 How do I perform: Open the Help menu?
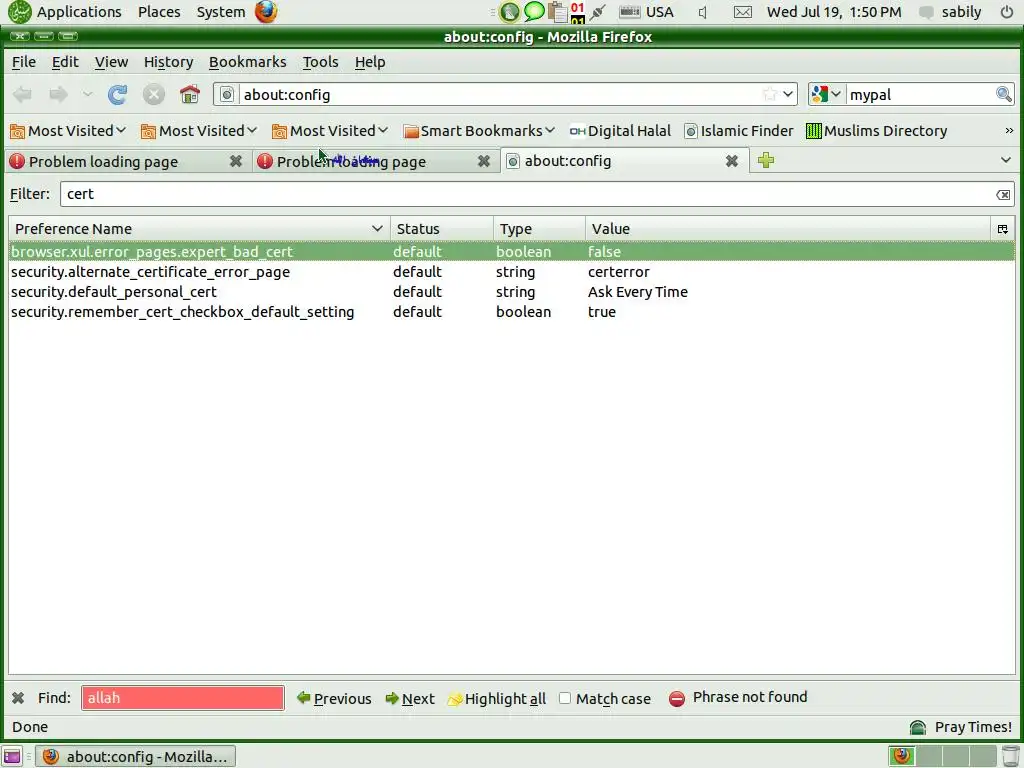click(370, 62)
